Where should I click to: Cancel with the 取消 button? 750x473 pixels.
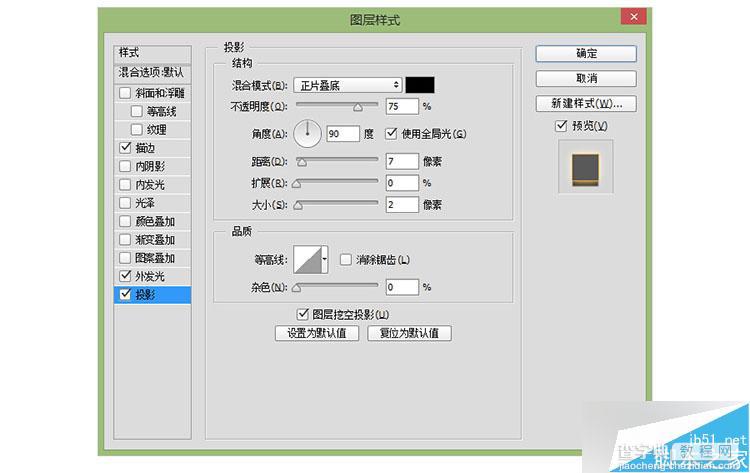tap(586, 78)
